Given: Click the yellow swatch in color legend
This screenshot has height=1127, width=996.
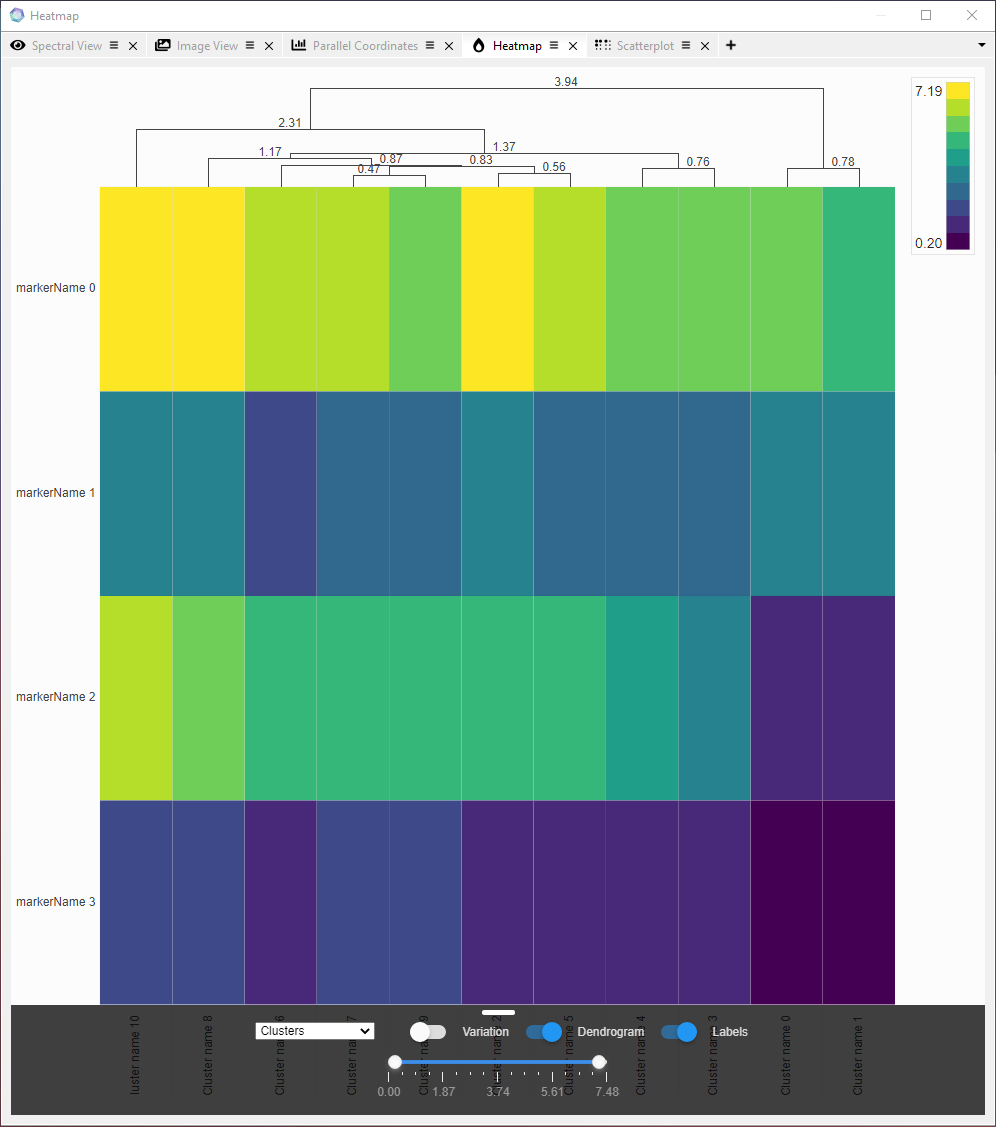Looking at the screenshot, I should click(958, 91).
